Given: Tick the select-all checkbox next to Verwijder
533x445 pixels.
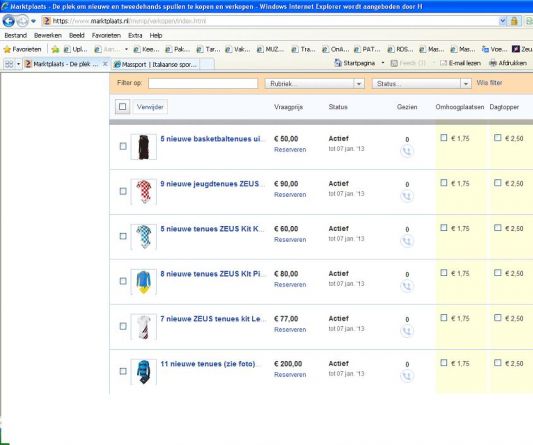Looking at the screenshot, I should click(x=122, y=107).
